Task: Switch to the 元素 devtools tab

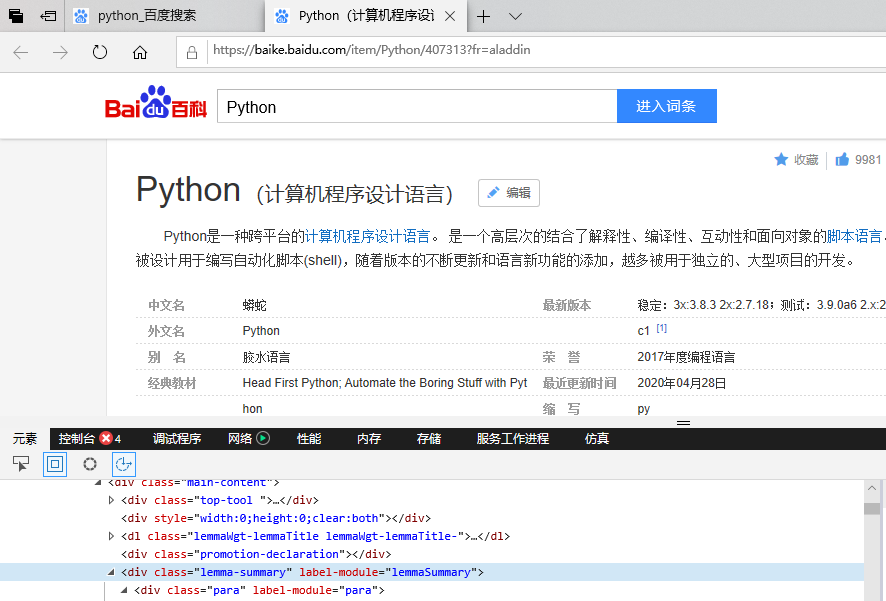Action: click(25, 439)
